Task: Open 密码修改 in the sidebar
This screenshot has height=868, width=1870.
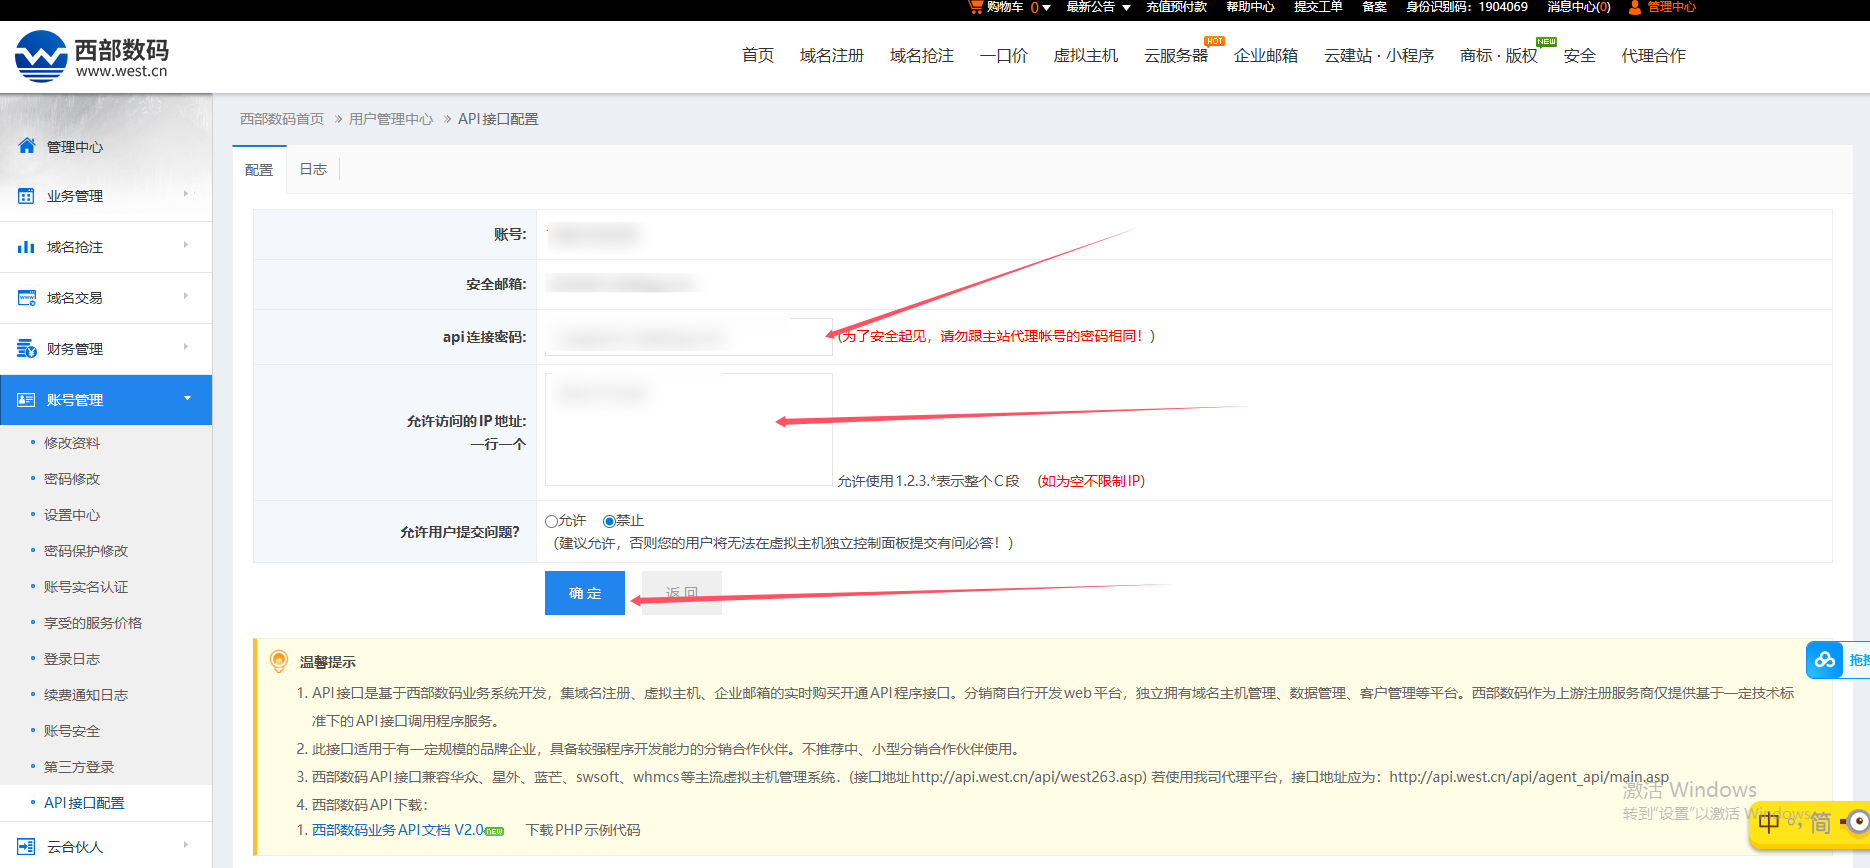Action: point(72,479)
